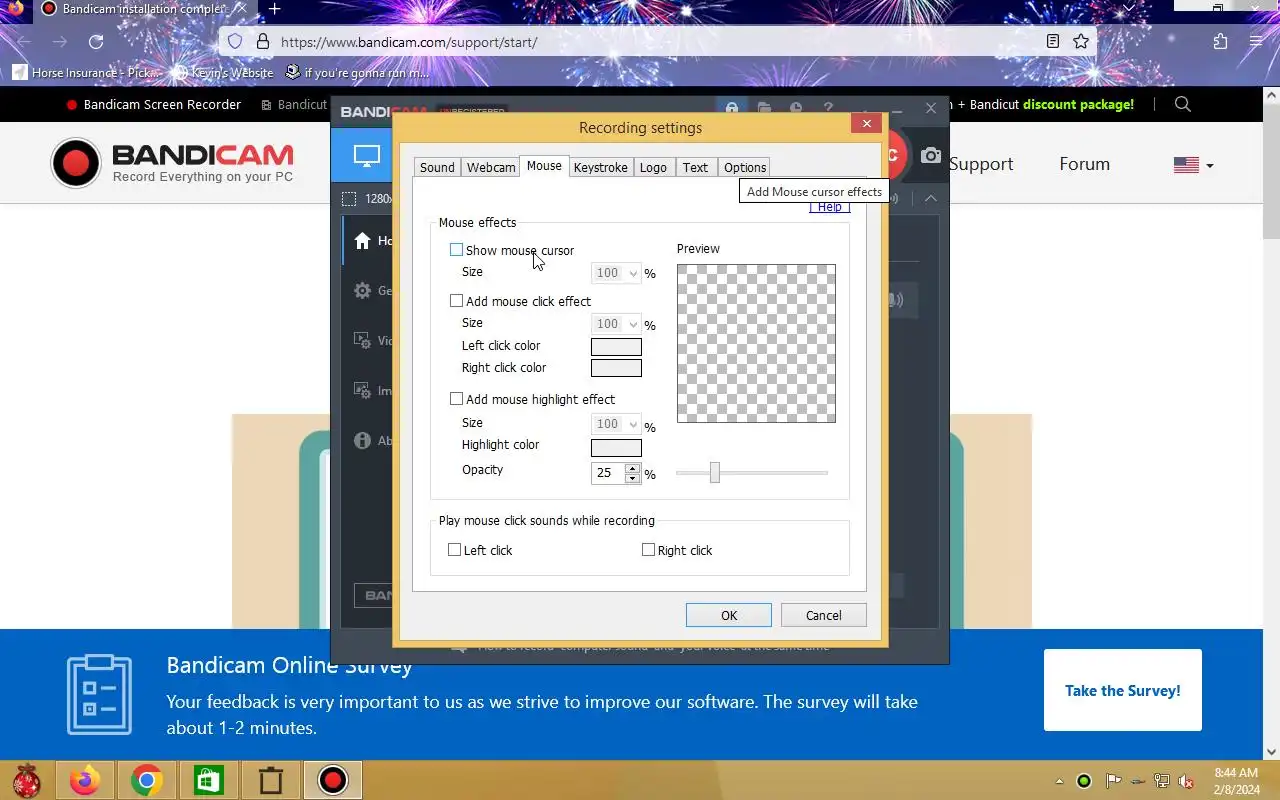Image resolution: width=1280 pixels, height=800 pixels.
Task: Open Bandicam General gear icon in sidebar
Action: 363,291
